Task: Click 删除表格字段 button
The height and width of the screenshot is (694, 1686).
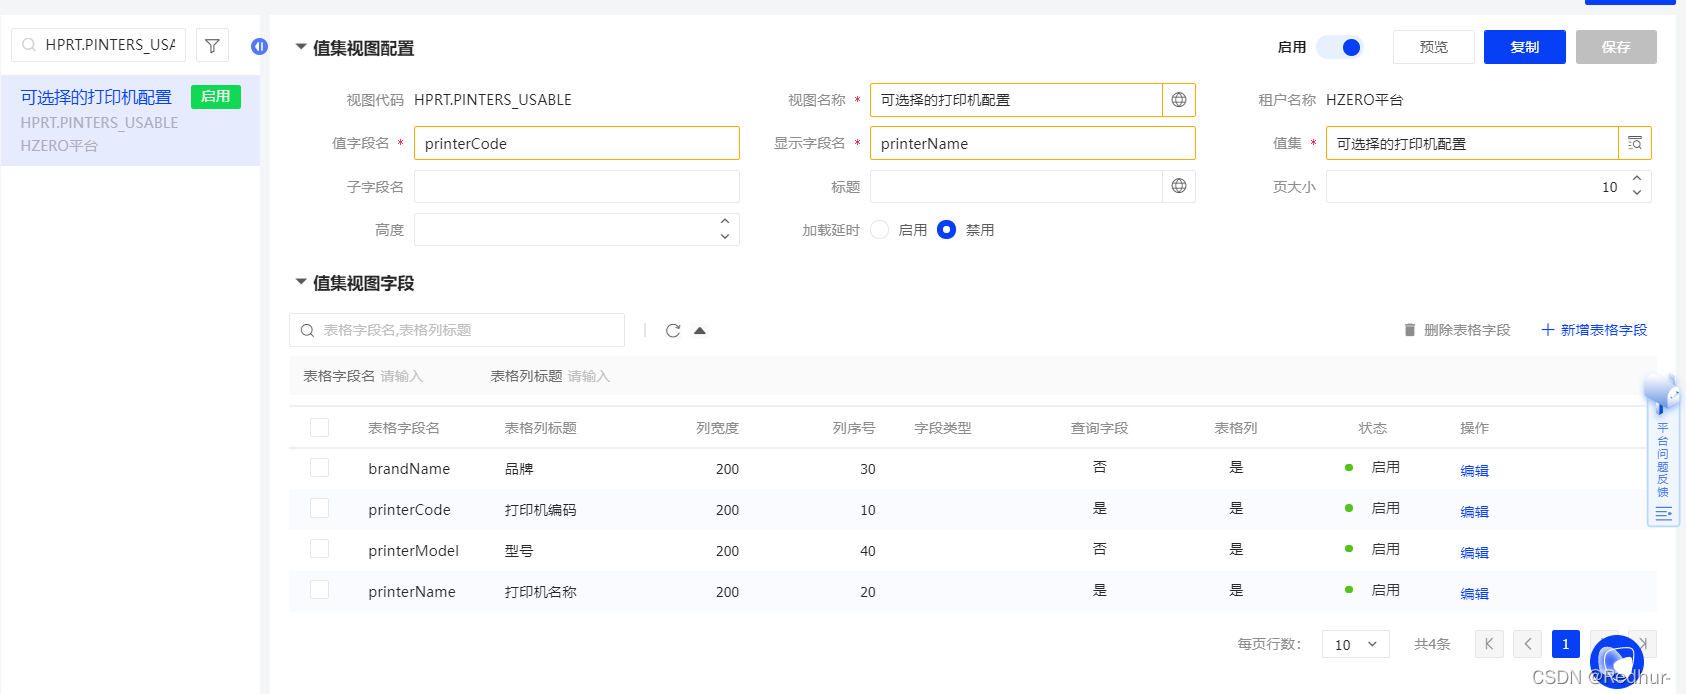Action: click(1457, 330)
